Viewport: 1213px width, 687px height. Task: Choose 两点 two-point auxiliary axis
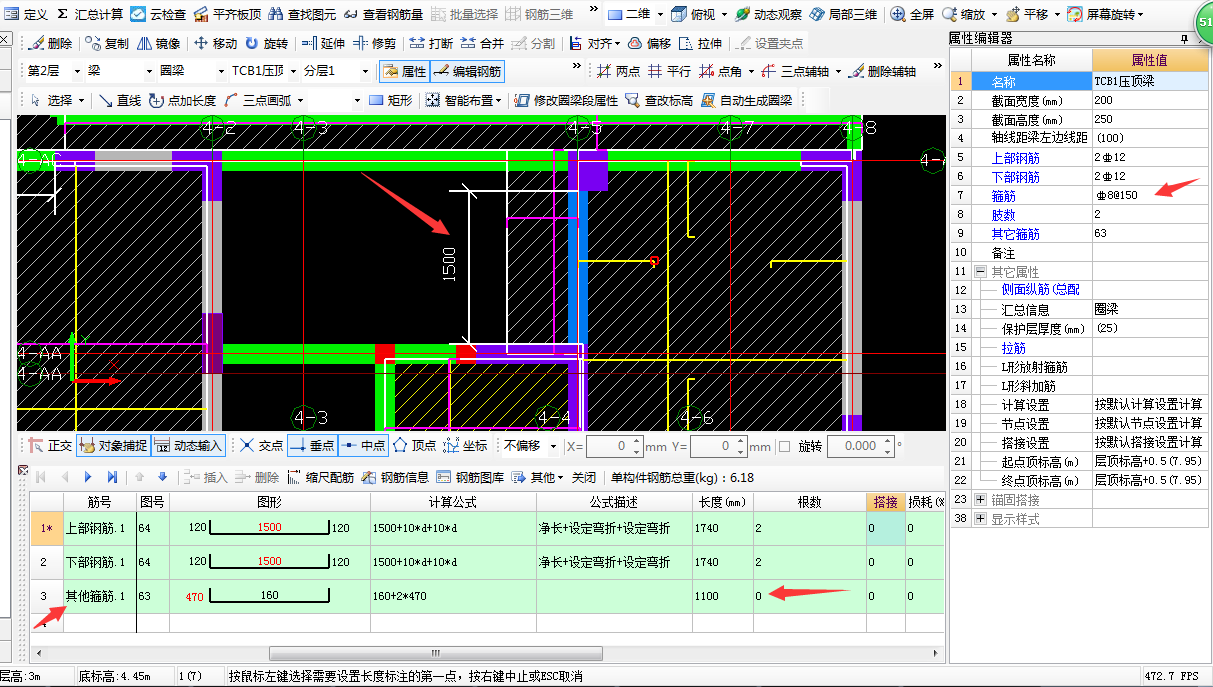coord(619,72)
